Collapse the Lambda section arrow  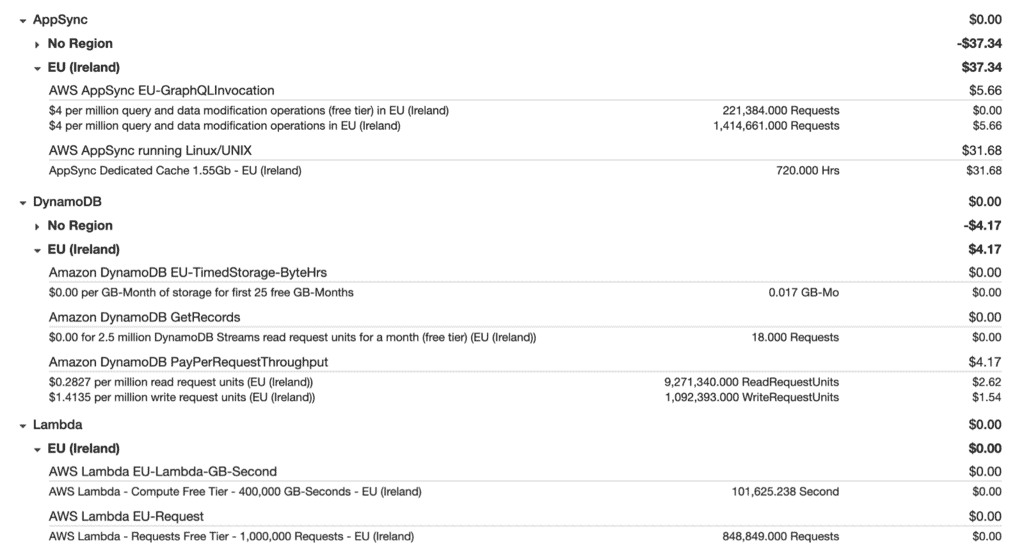[22, 425]
